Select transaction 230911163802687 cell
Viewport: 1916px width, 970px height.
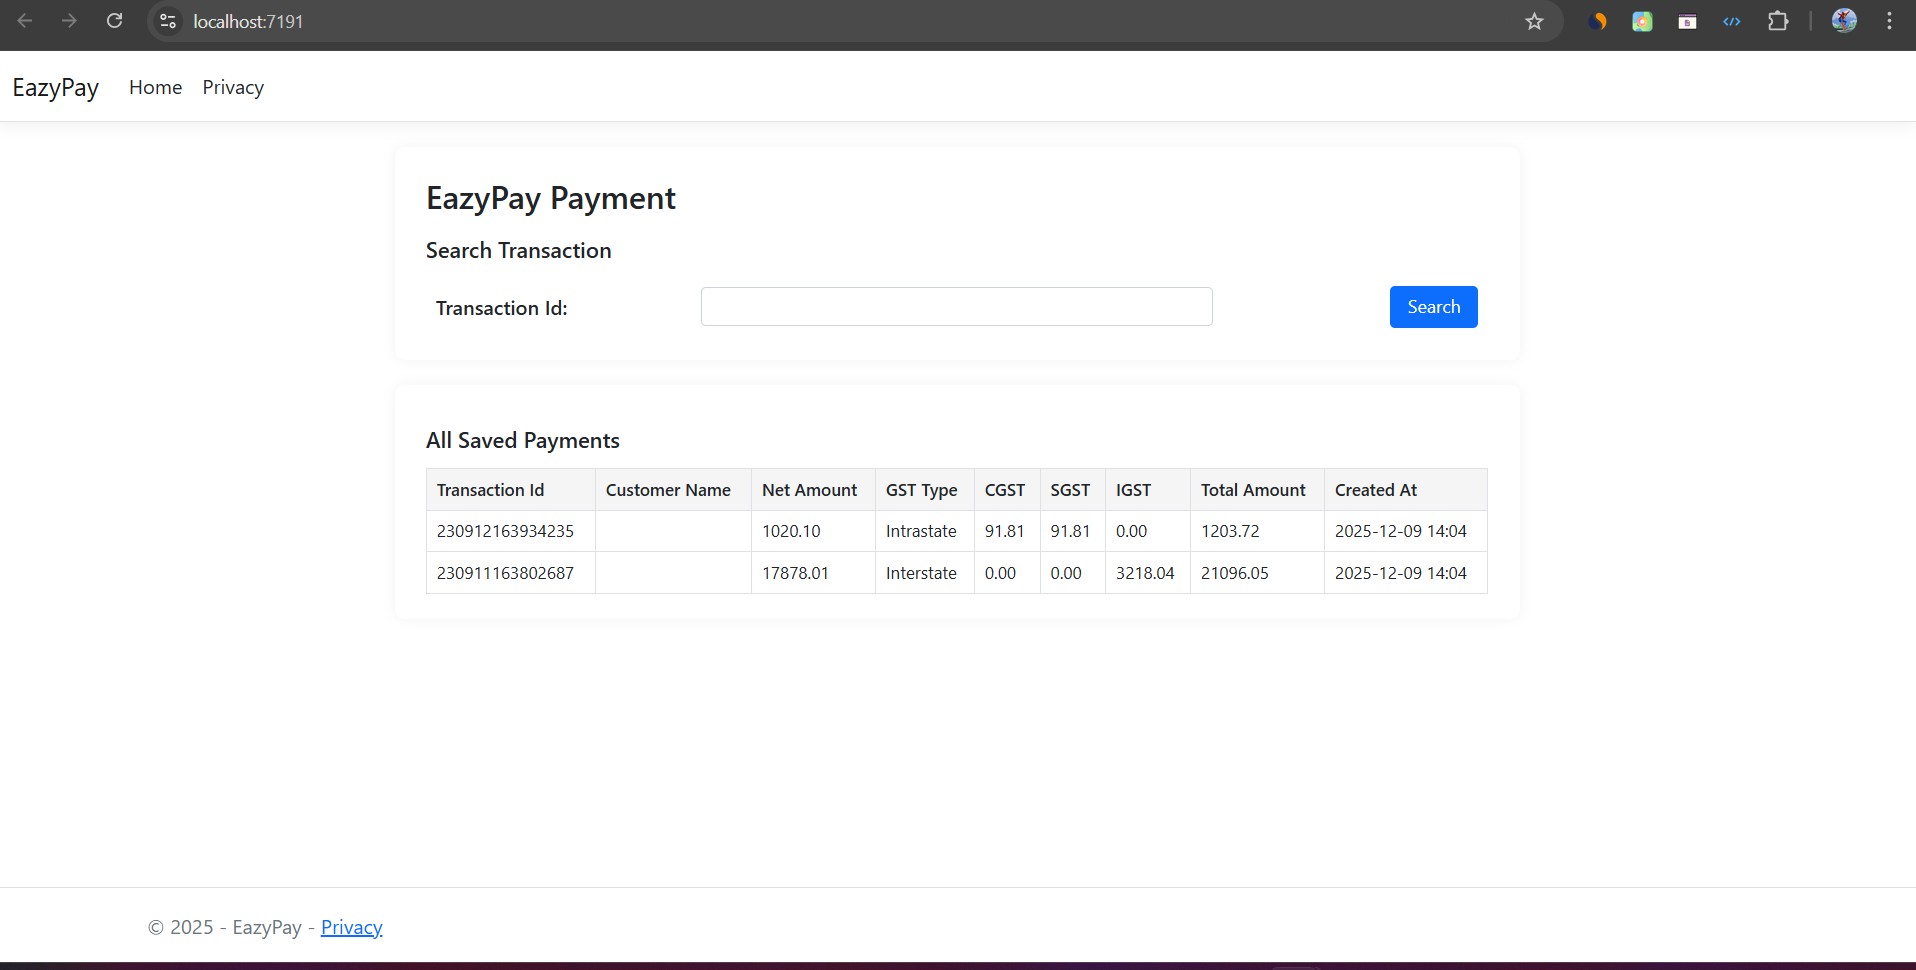click(505, 573)
